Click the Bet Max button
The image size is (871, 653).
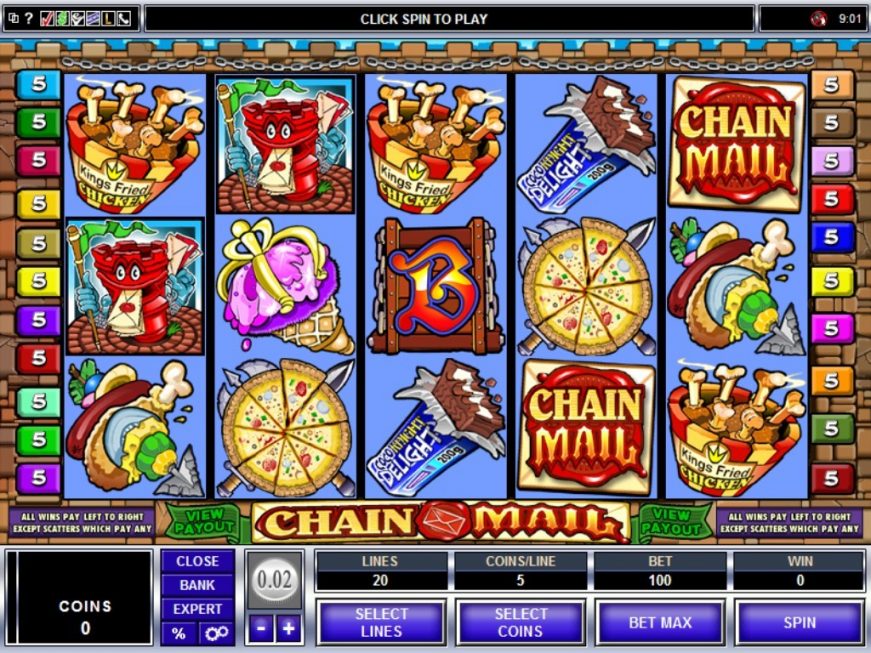(660, 622)
